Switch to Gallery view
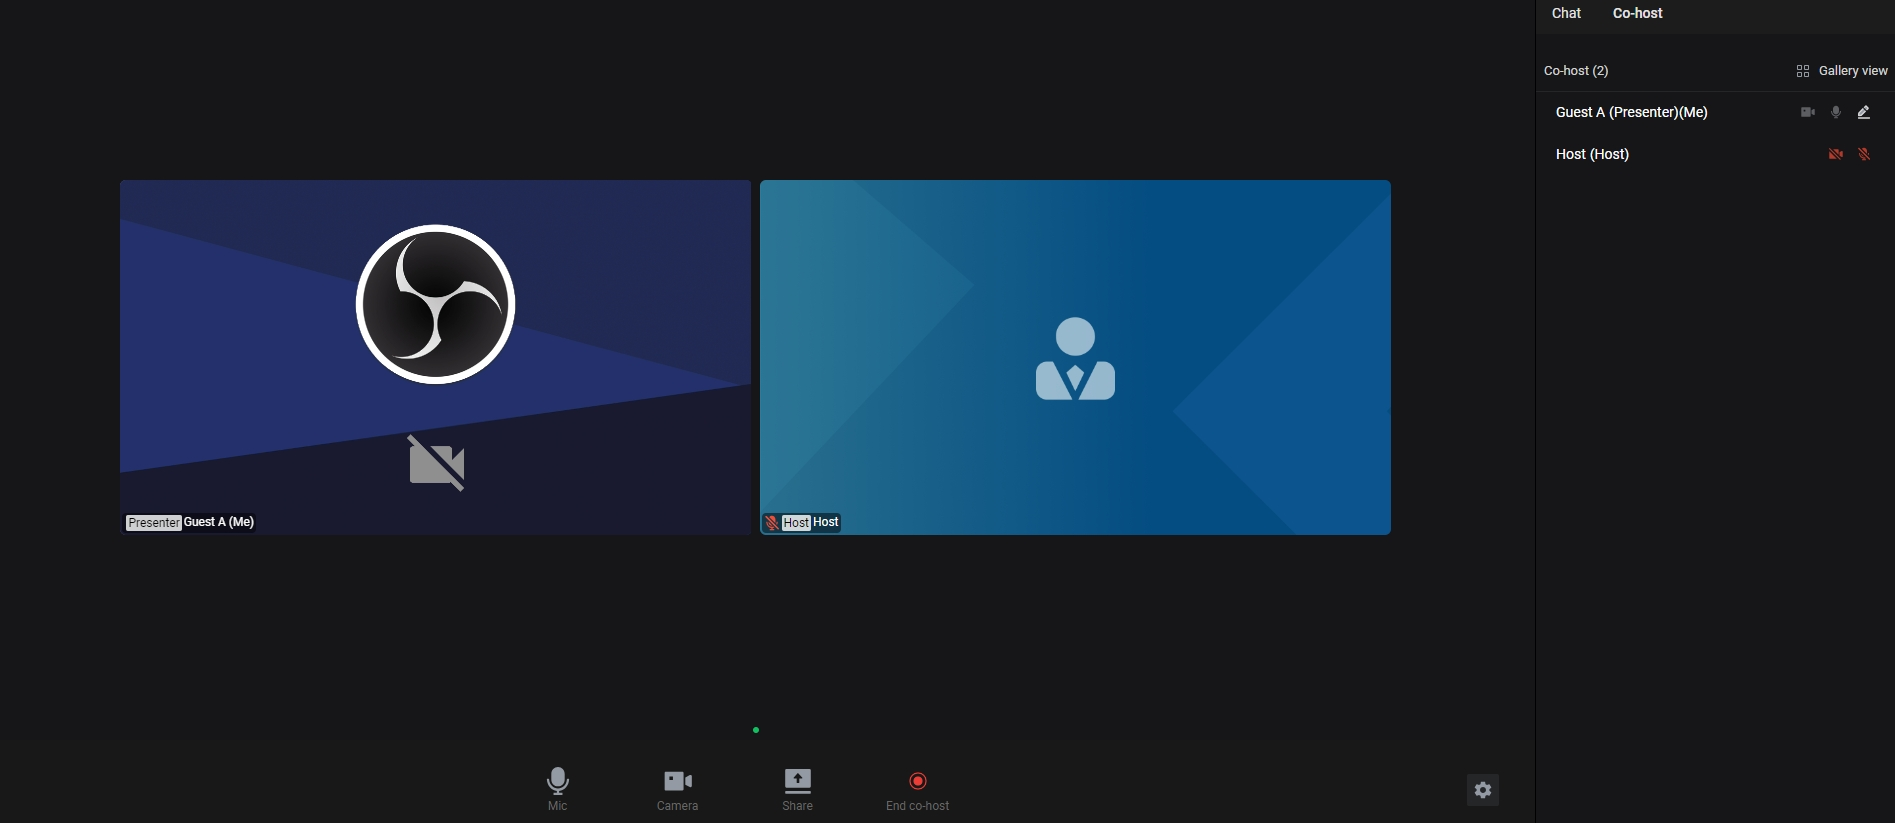Viewport: 1895px width, 823px height. pyautogui.click(x=1842, y=71)
